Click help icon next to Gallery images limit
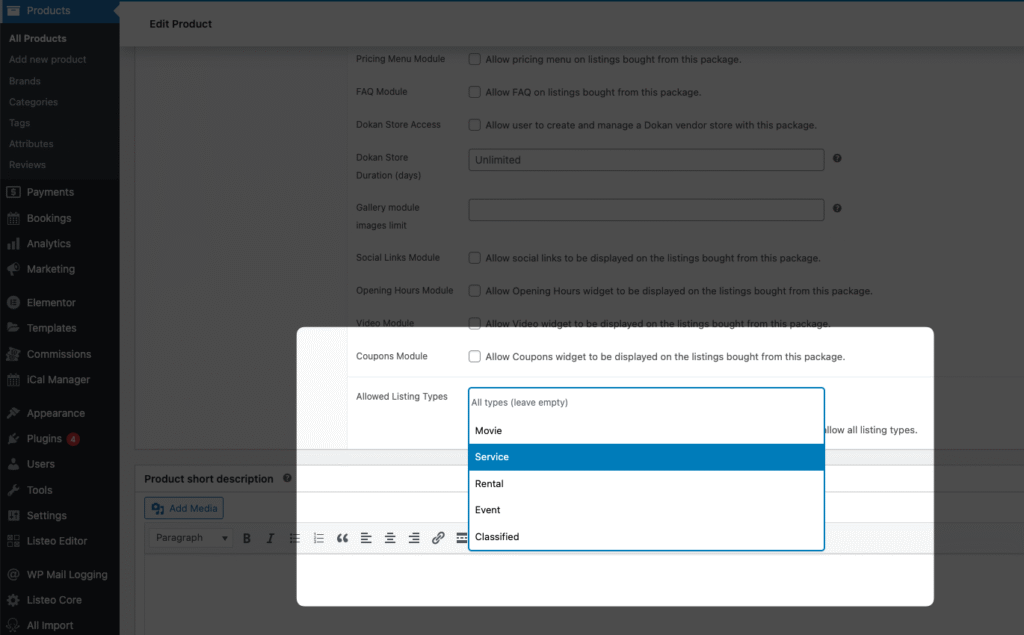Viewport: 1024px width, 635px height. point(837,208)
